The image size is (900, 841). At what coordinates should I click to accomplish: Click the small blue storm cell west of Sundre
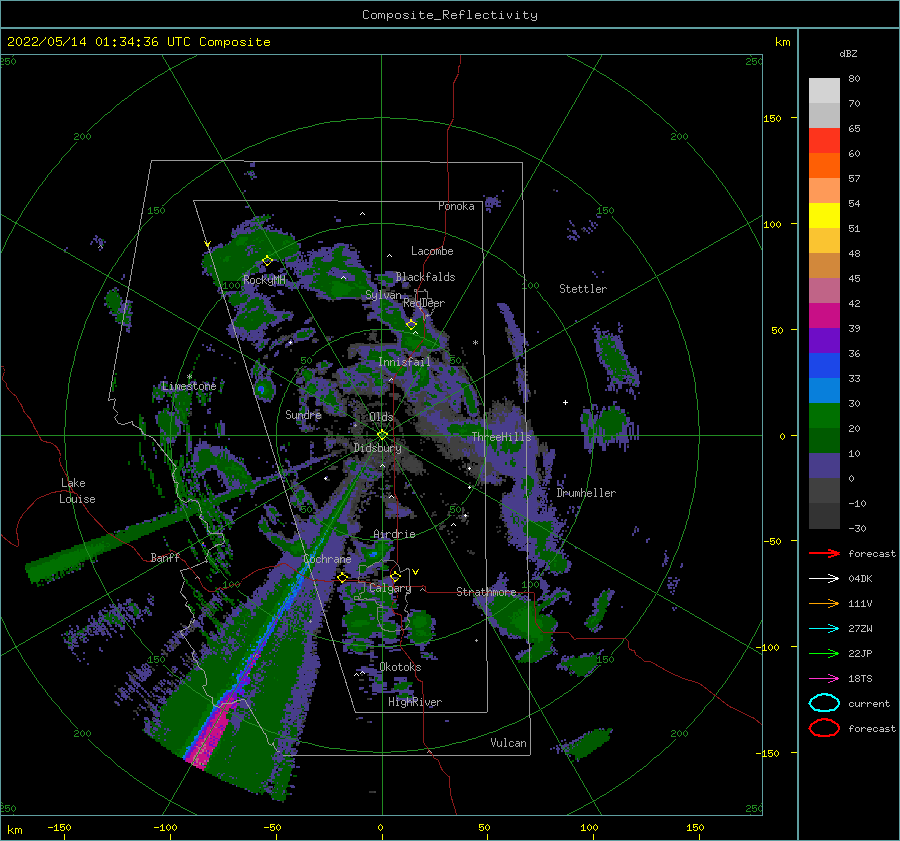click(262, 389)
